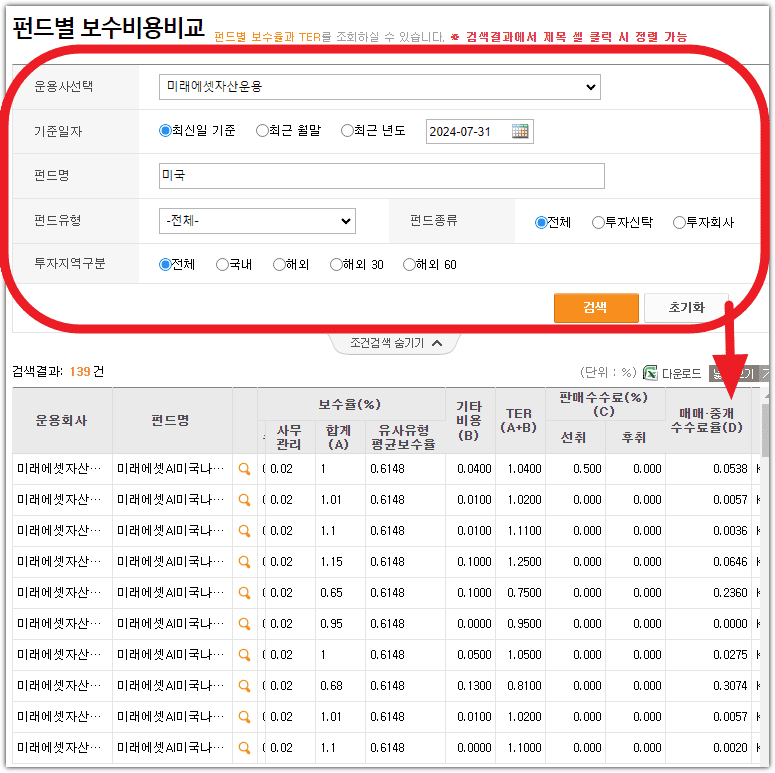
Task: Open 펀드유형 -전체- dropdown
Action: point(257,221)
